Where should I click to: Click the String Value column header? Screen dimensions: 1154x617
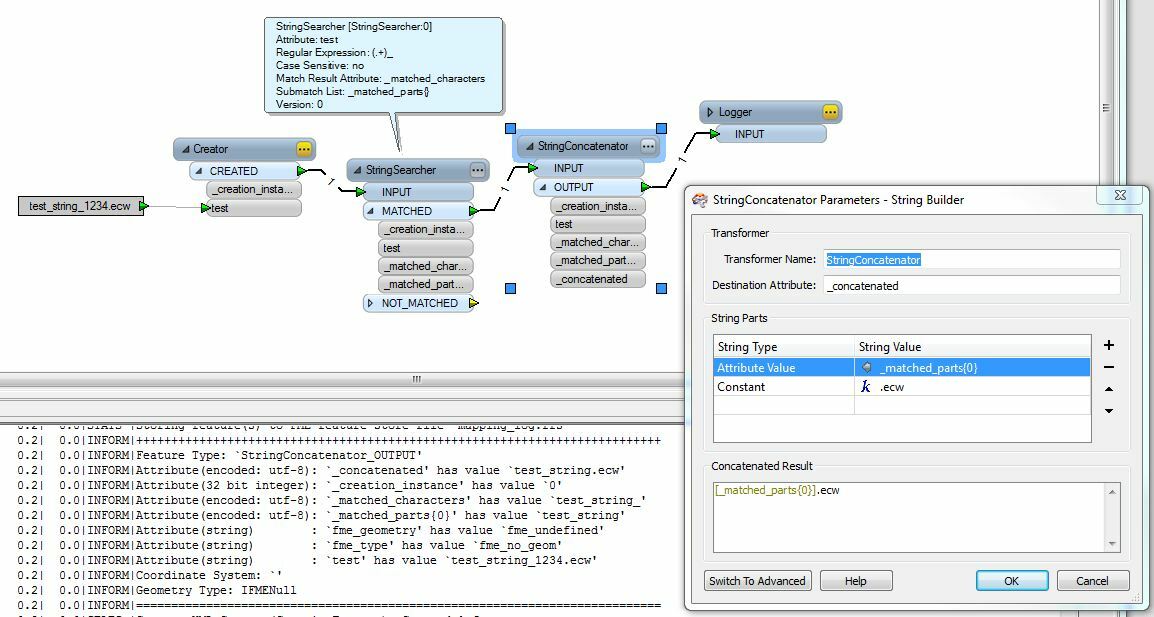coord(972,347)
